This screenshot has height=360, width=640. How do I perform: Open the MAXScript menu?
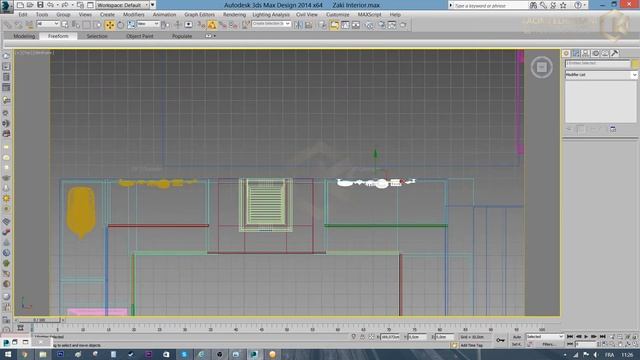[369, 14]
